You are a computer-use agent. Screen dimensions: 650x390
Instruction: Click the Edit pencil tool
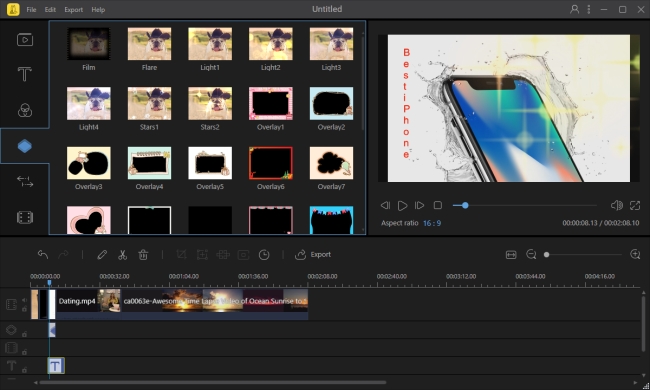102,254
